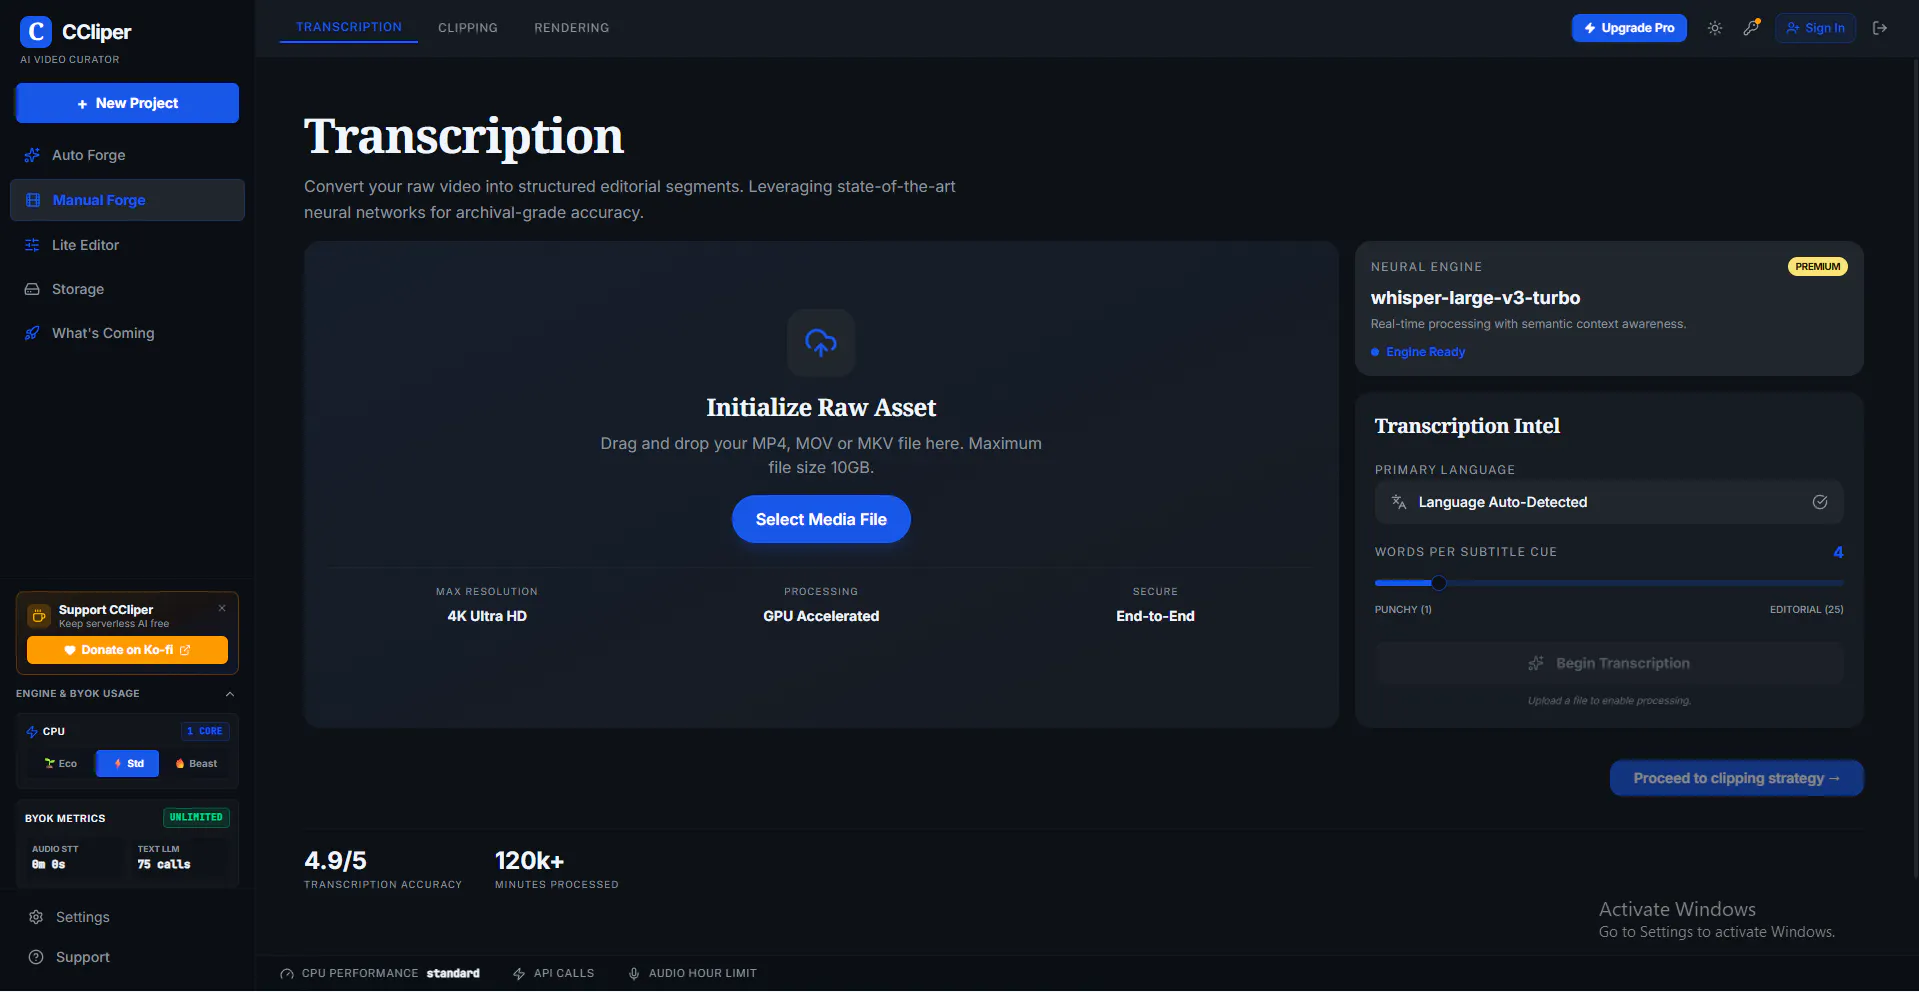The height and width of the screenshot is (992, 1919).
Task: Open the API key settings icon
Action: tap(1751, 28)
